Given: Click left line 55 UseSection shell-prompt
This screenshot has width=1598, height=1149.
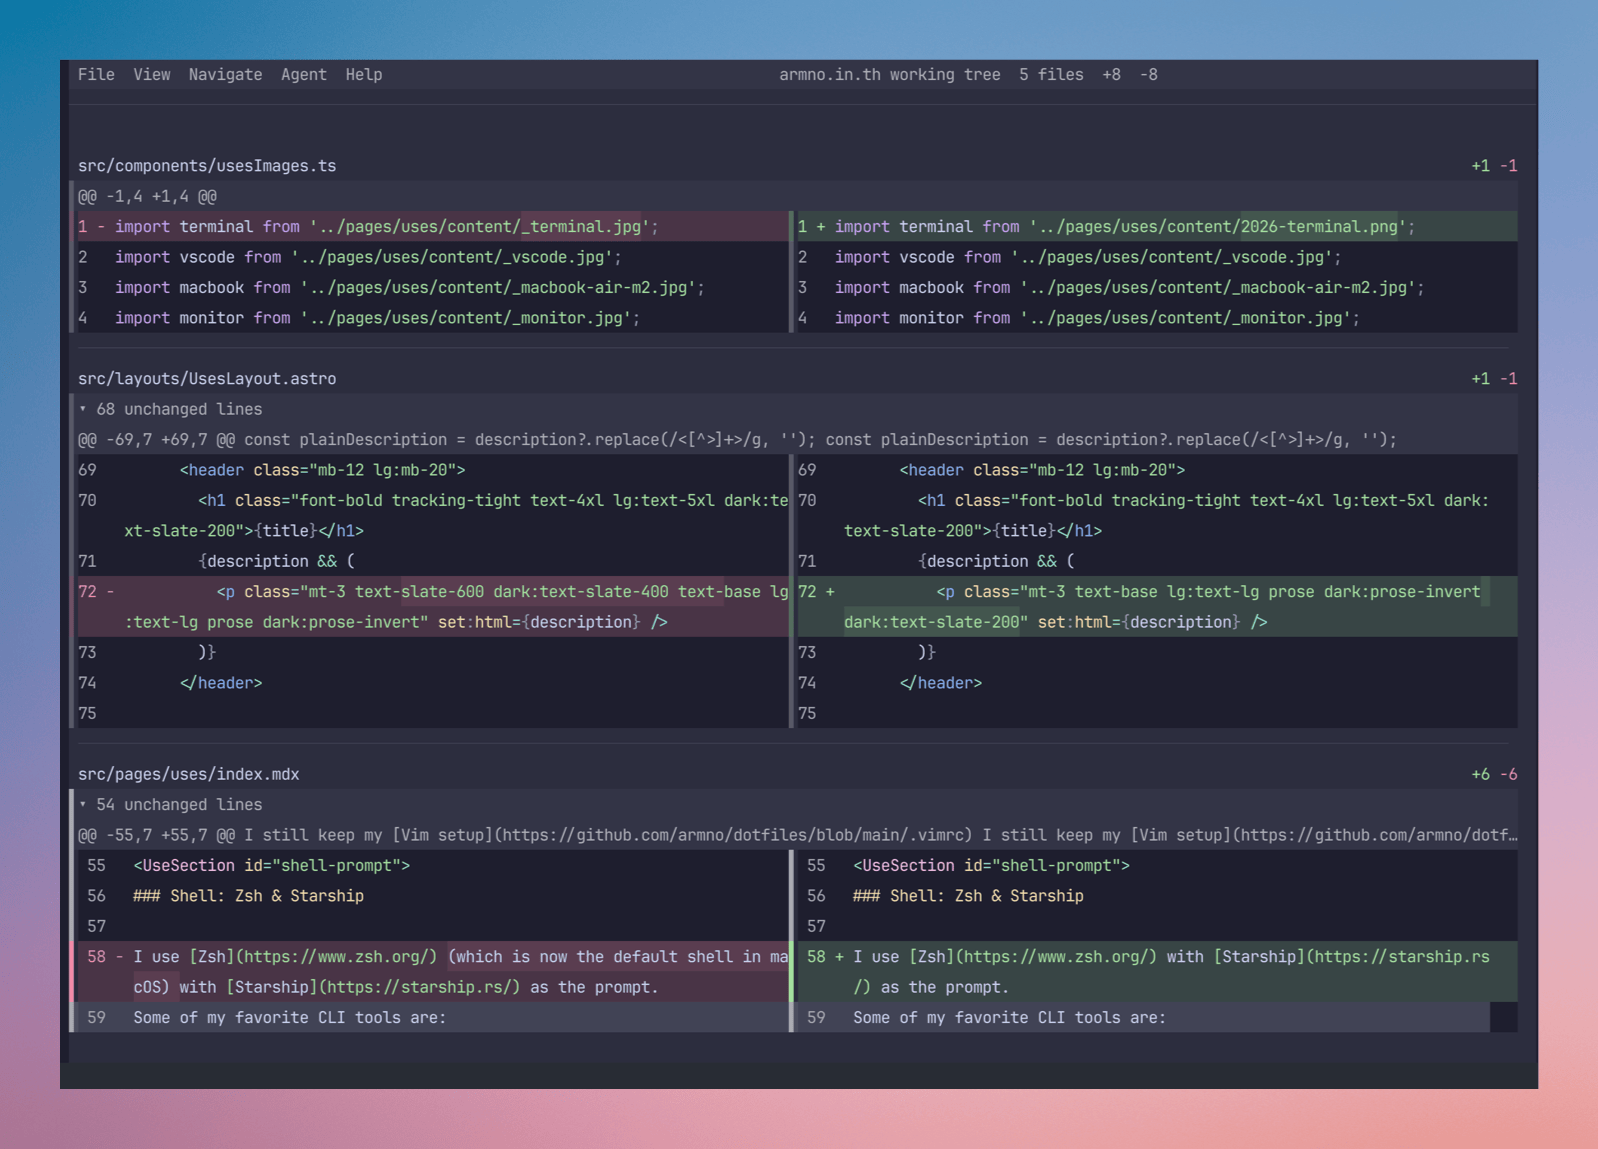Looking at the screenshot, I should click(x=431, y=866).
